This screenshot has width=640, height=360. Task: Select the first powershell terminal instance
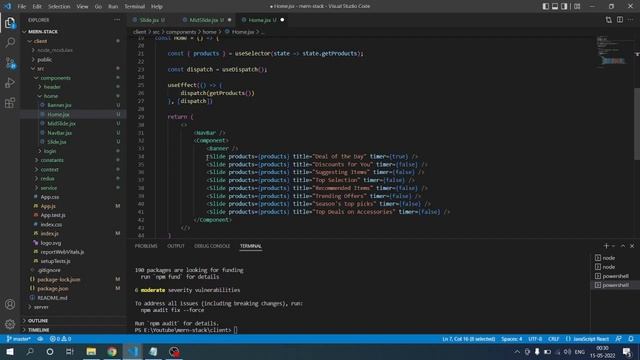pos(614,276)
